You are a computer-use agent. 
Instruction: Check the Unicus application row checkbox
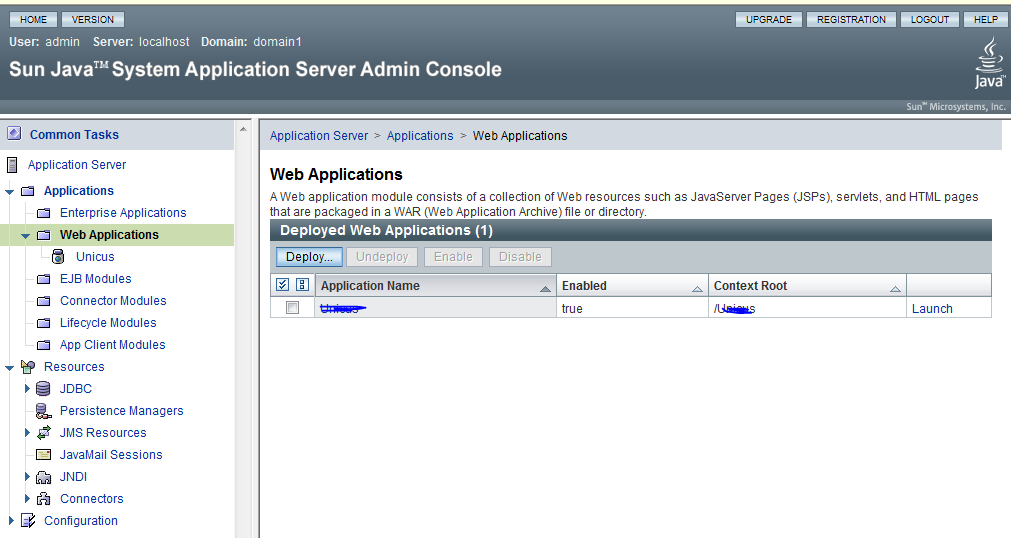click(293, 308)
